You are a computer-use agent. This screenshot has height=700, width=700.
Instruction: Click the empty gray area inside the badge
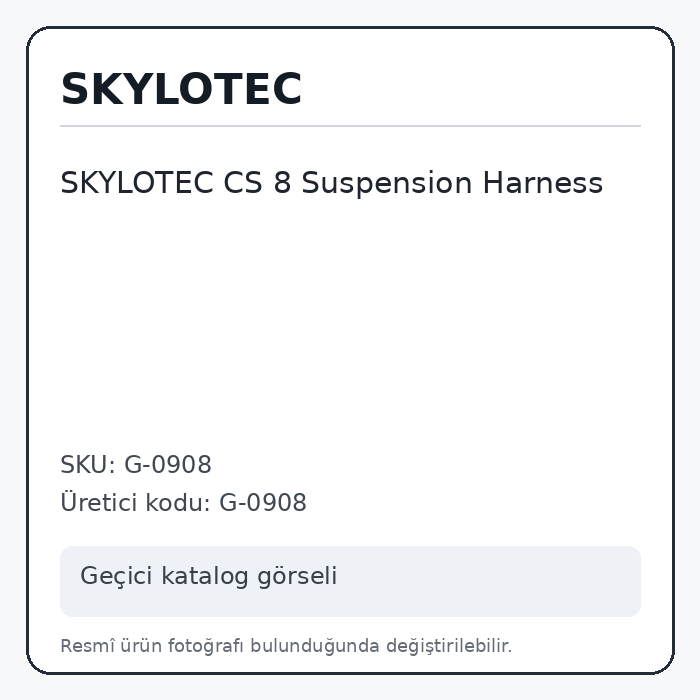point(489,581)
